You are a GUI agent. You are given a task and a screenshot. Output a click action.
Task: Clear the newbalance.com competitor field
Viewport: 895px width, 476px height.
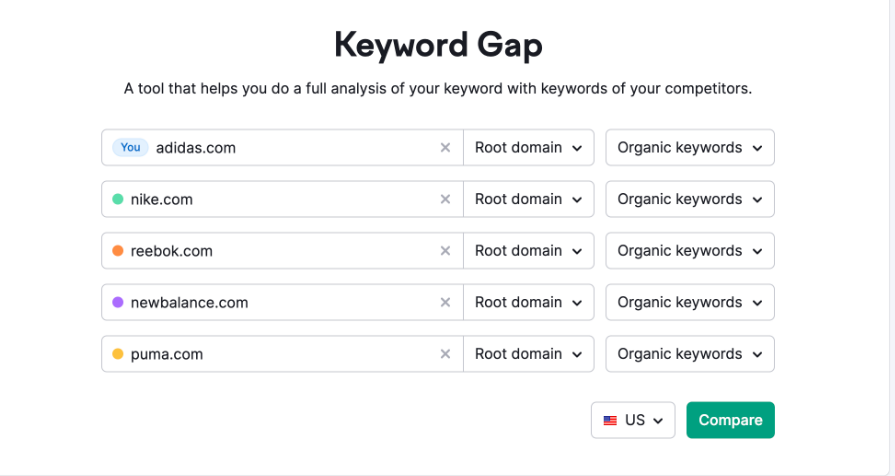click(445, 302)
